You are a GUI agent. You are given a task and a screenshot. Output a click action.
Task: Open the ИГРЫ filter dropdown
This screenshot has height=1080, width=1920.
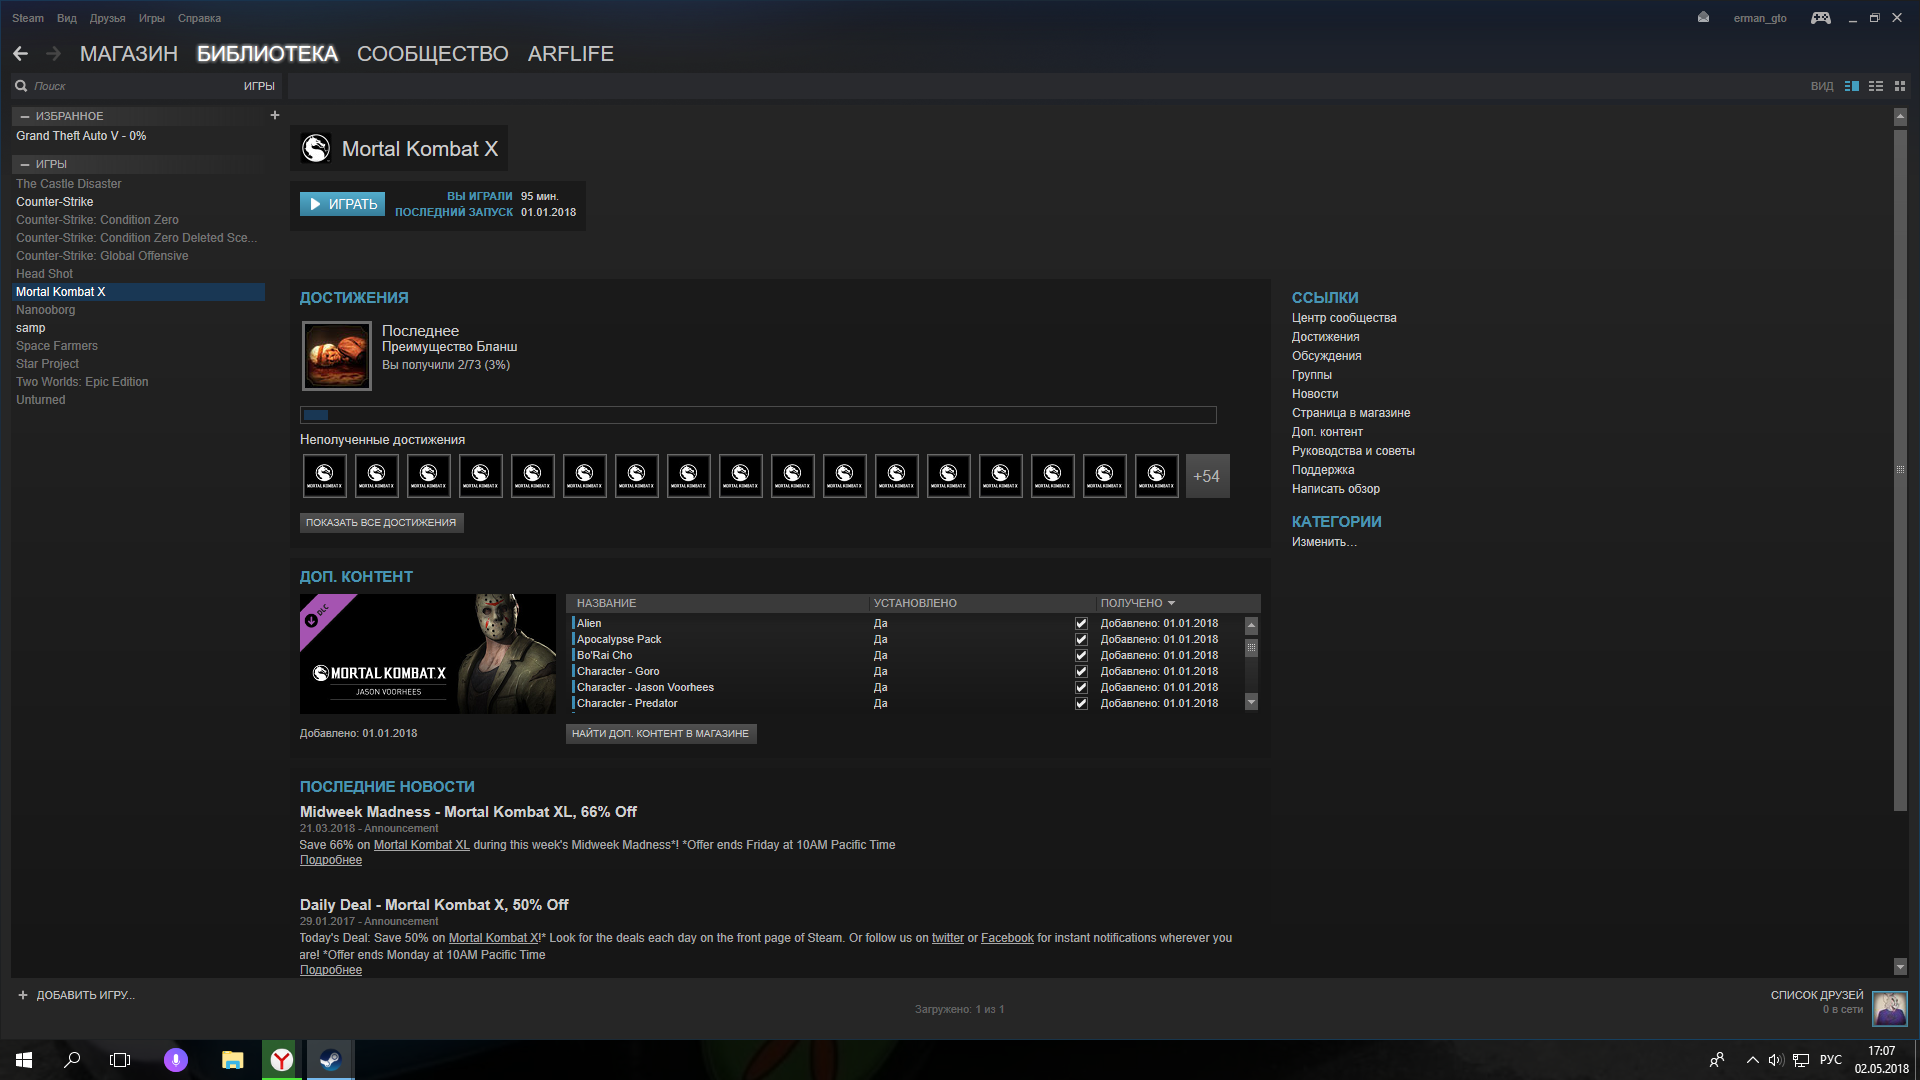(259, 86)
